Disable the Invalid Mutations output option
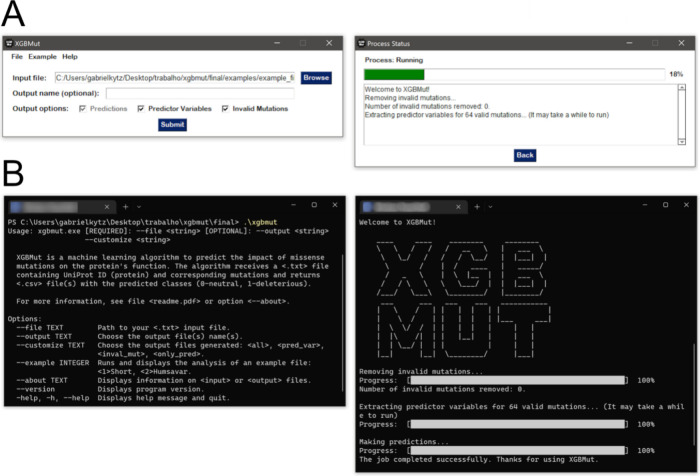The height and width of the screenshot is (476, 700). [x=225, y=109]
